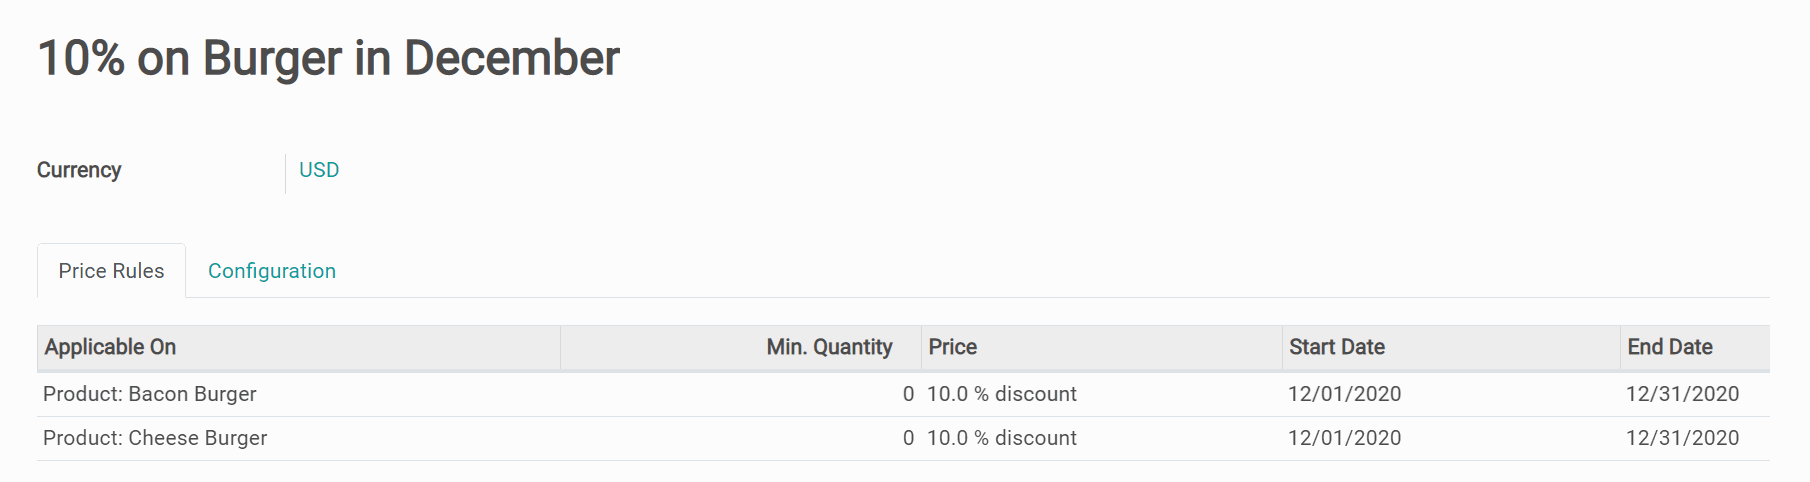The image size is (1810, 482).
Task: Click Bacon Burger start date 12/01/2020
Action: [x=1345, y=394]
